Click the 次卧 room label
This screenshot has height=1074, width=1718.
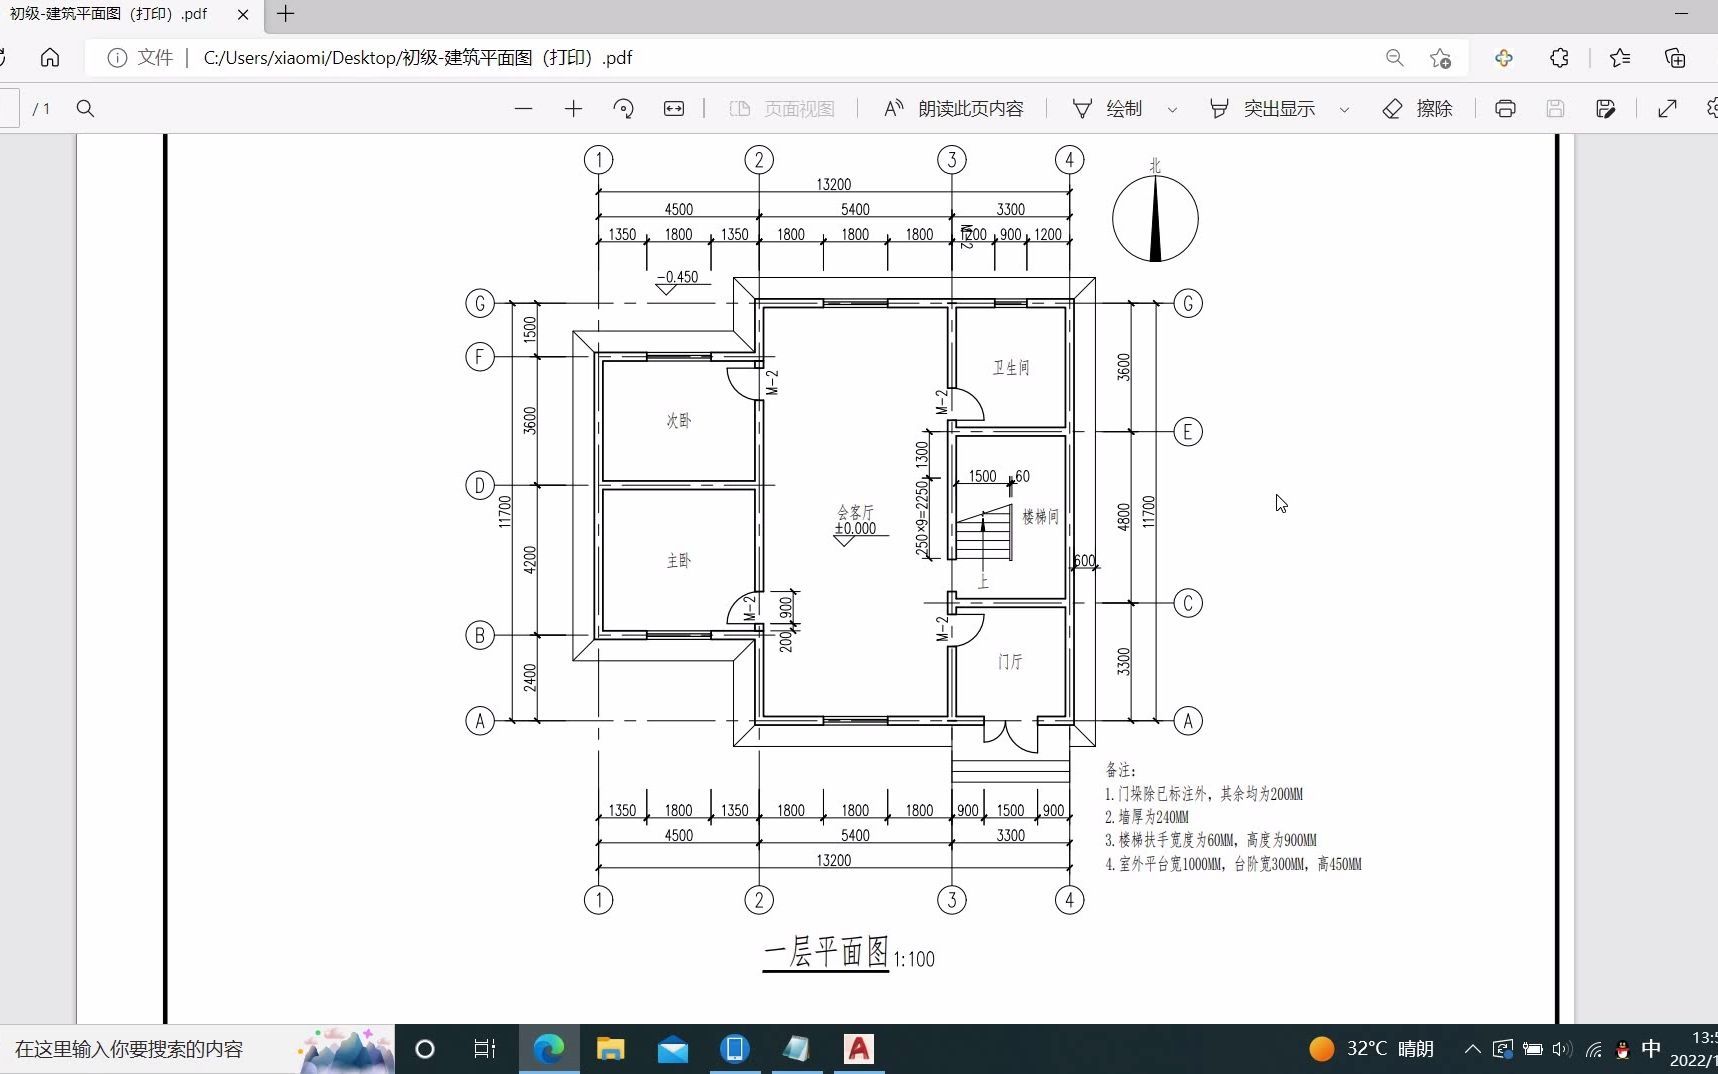[x=678, y=421]
